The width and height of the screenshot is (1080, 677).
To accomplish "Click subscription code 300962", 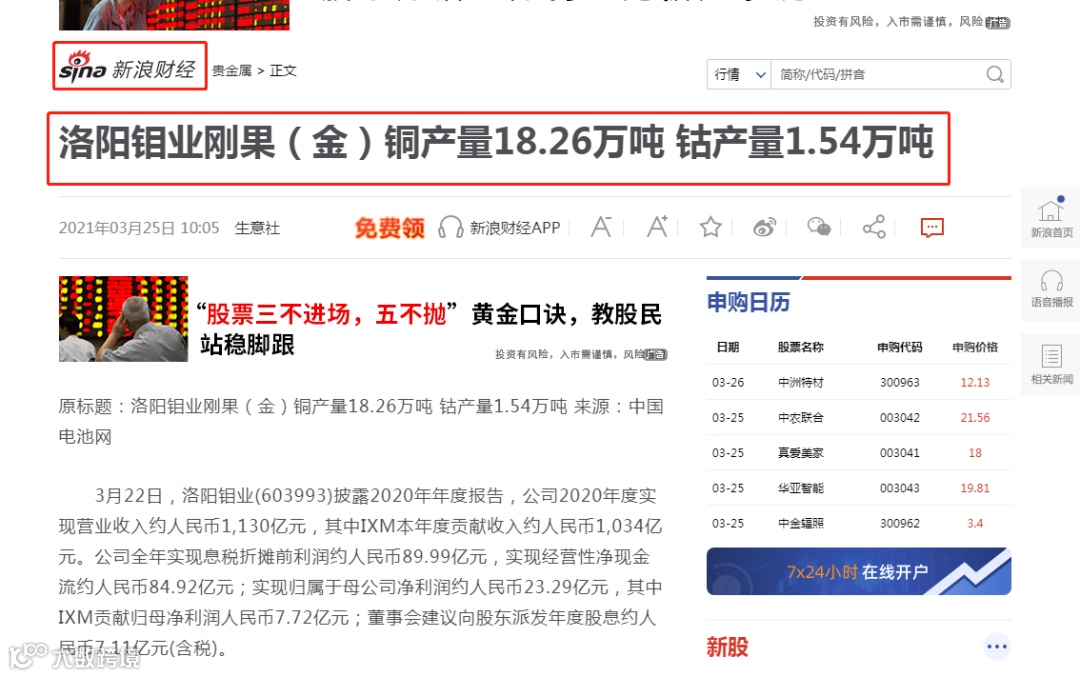I will point(900,523).
